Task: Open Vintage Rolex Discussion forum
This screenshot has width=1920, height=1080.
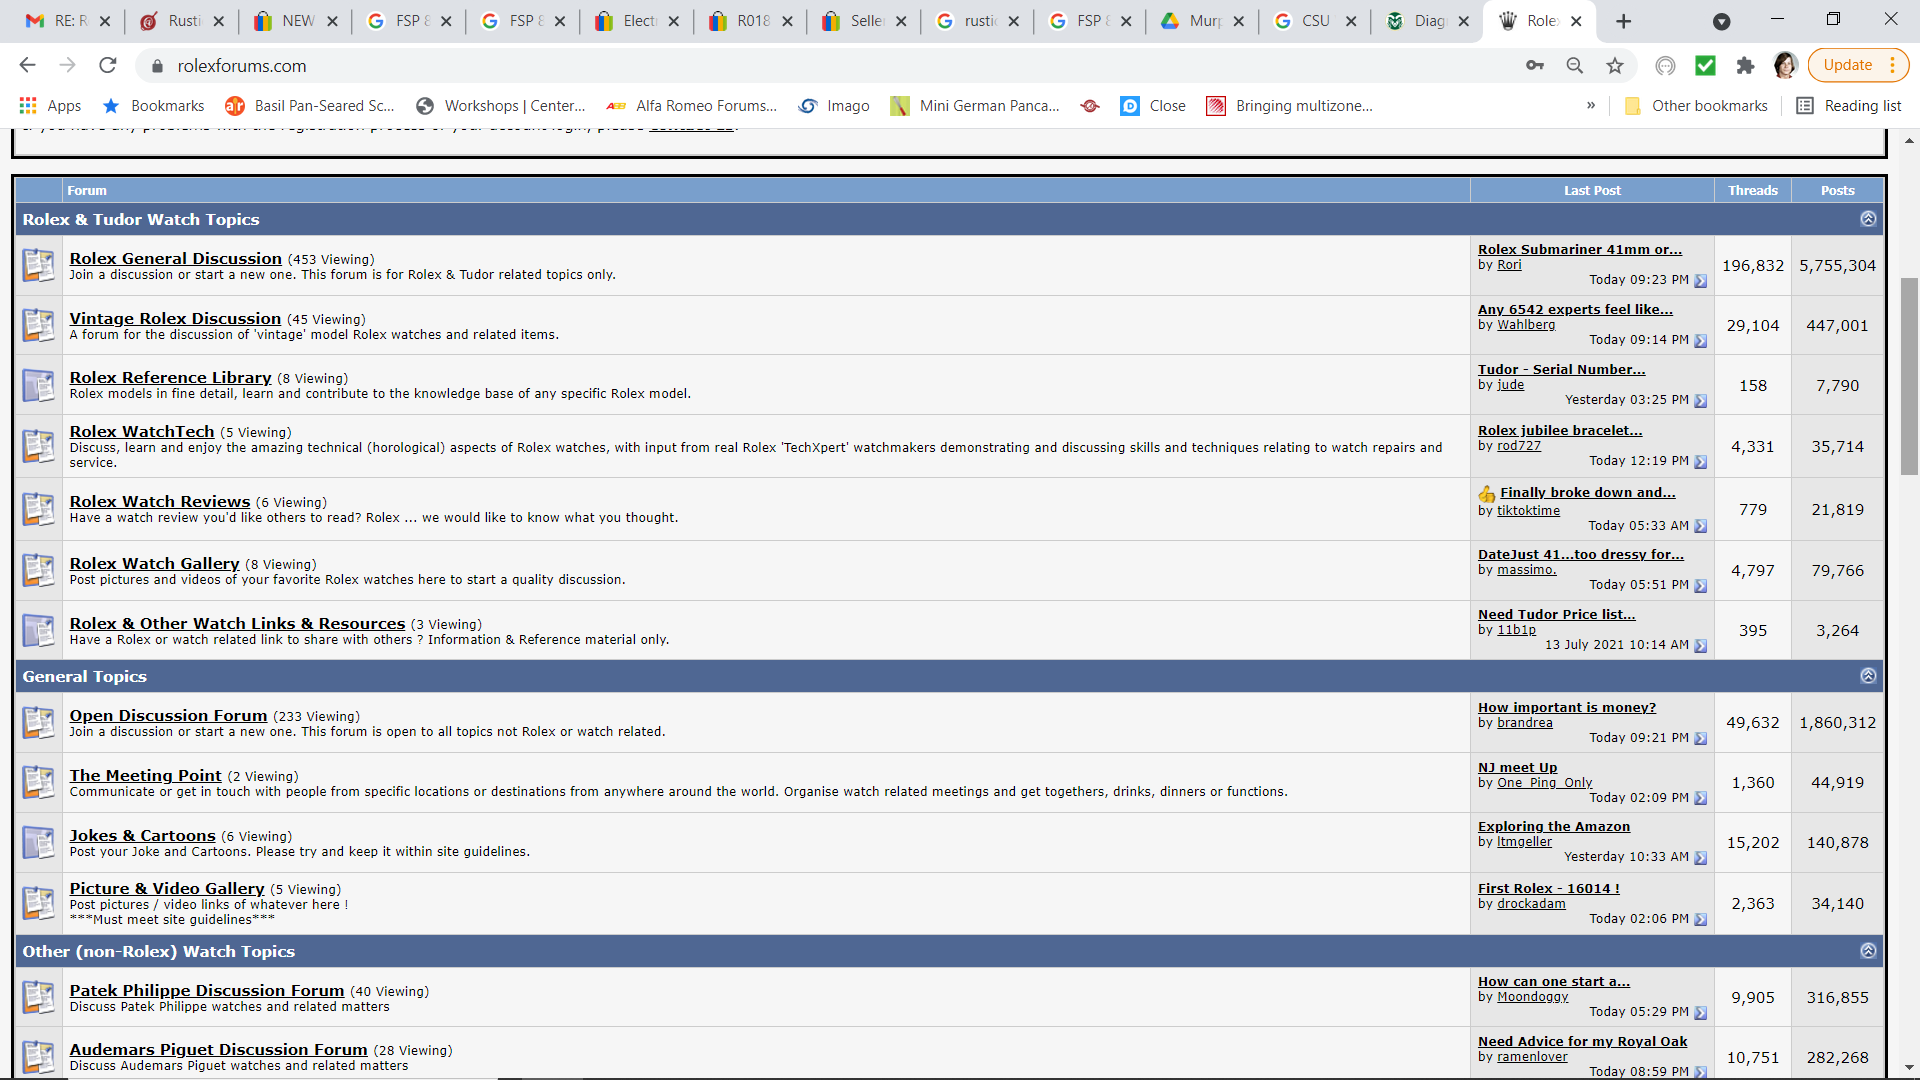Action: [x=175, y=318]
